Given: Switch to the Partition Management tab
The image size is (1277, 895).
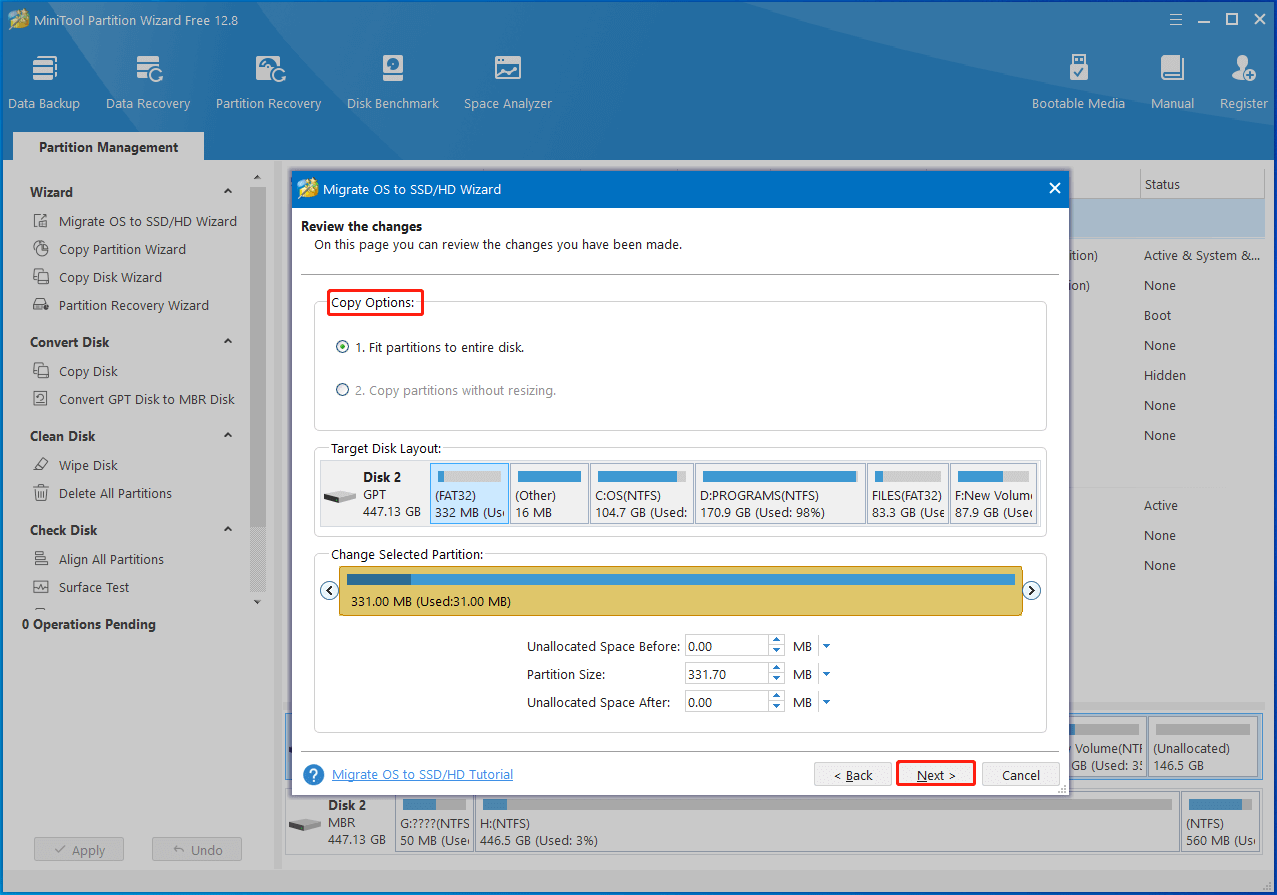Looking at the screenshot, I should (107, 147).
